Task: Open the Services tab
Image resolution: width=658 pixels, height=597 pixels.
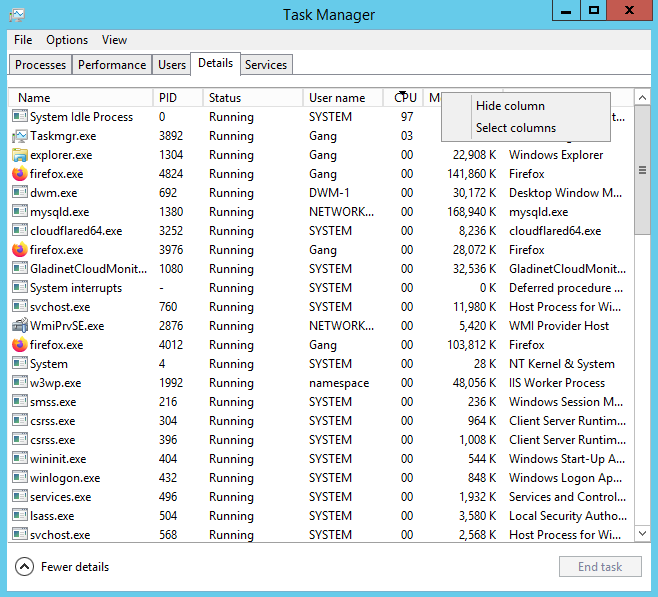Action: click(x=266, y=65)
